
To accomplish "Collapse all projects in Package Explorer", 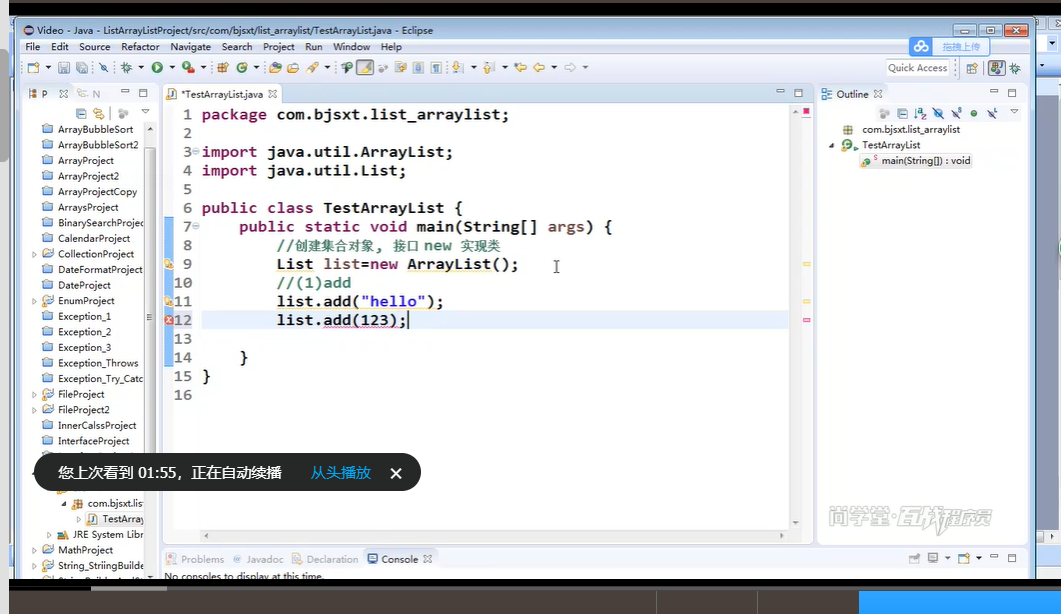I will pos(81,113).
